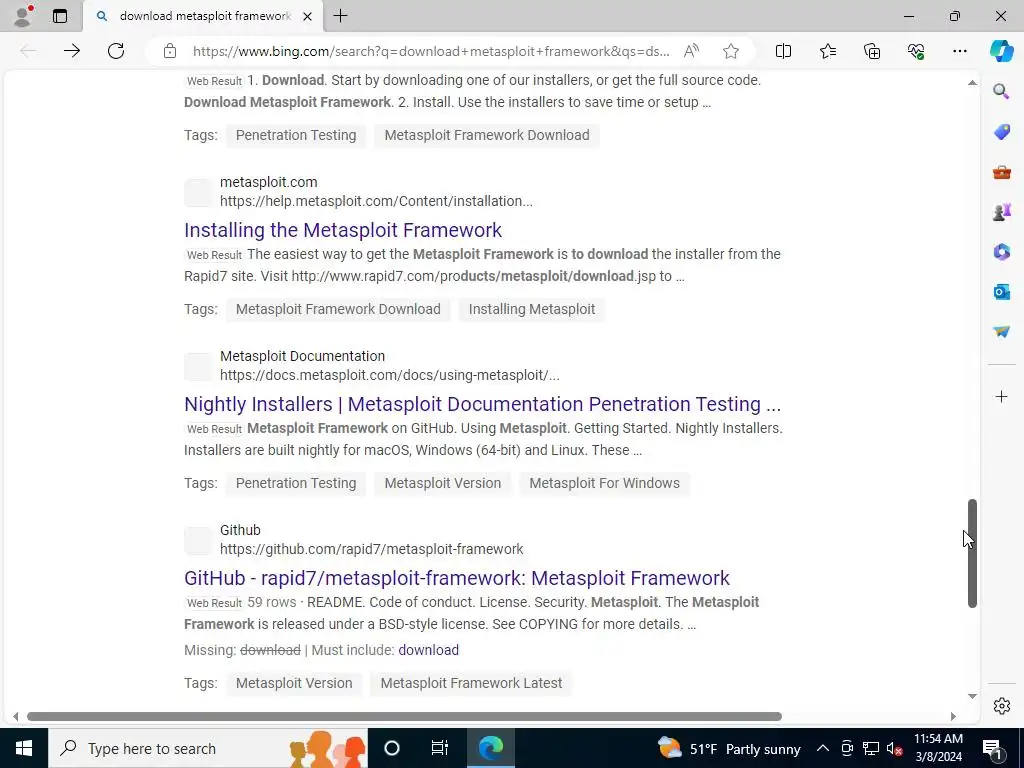The image size is (1024, 768).
Task: Open notification center icon
Action: coord(992,749)
